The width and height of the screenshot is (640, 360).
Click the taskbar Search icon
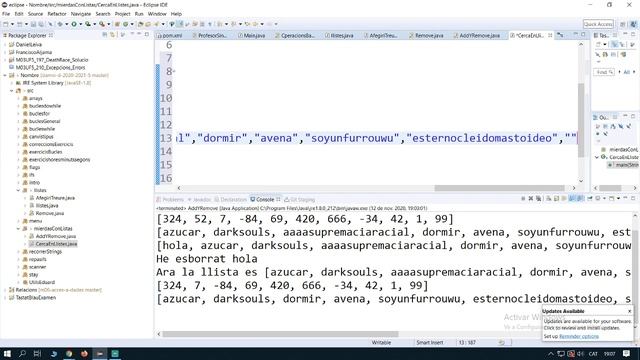point(22,353)
